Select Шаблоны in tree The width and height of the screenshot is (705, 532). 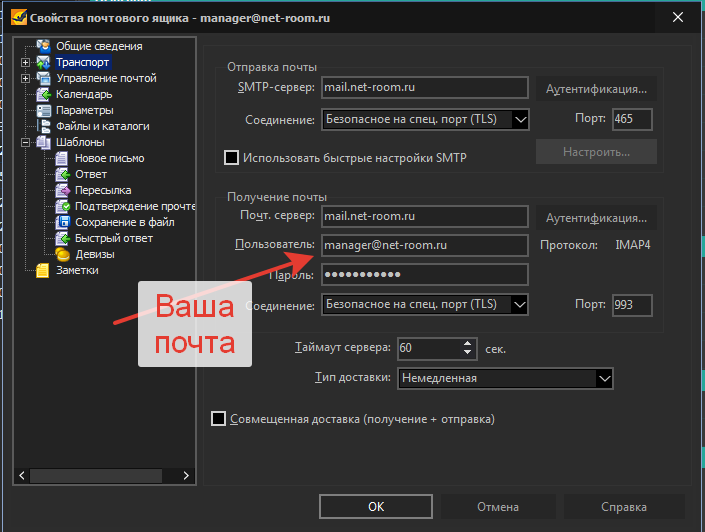pos(80,142)
